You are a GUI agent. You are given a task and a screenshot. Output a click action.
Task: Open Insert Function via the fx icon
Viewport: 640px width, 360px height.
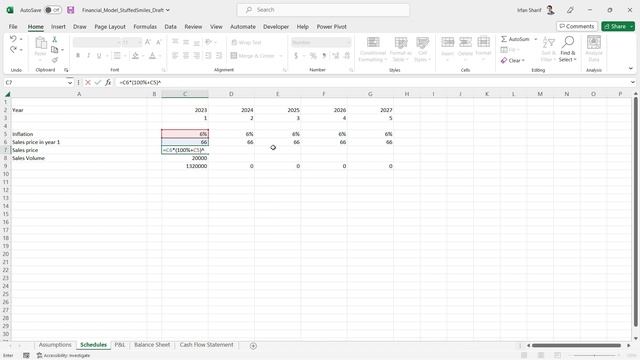(108, 82)
